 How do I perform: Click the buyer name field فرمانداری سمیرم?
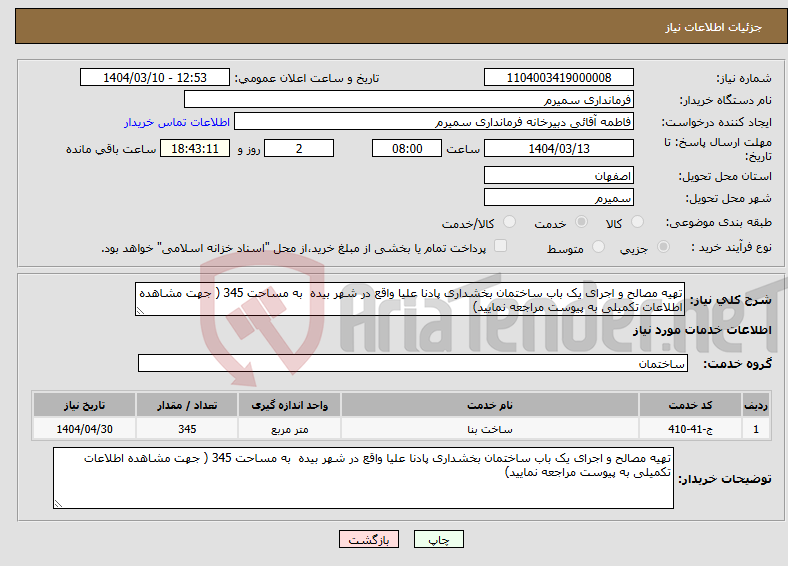tap(409, 100)
